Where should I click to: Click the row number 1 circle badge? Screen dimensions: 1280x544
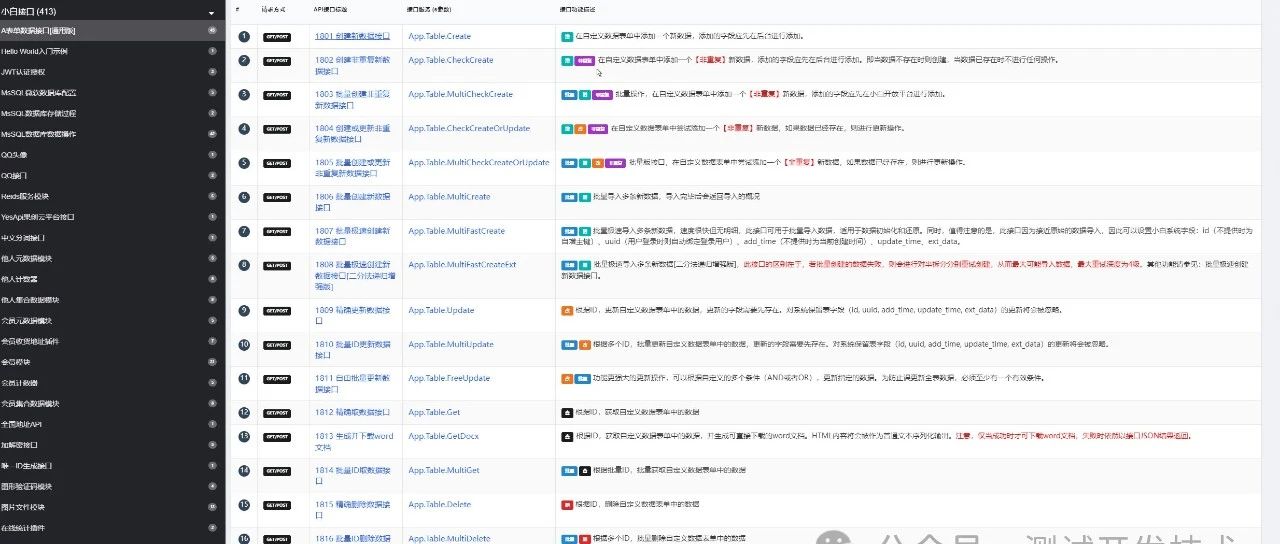pyautogui.click(x=244, y=36)
